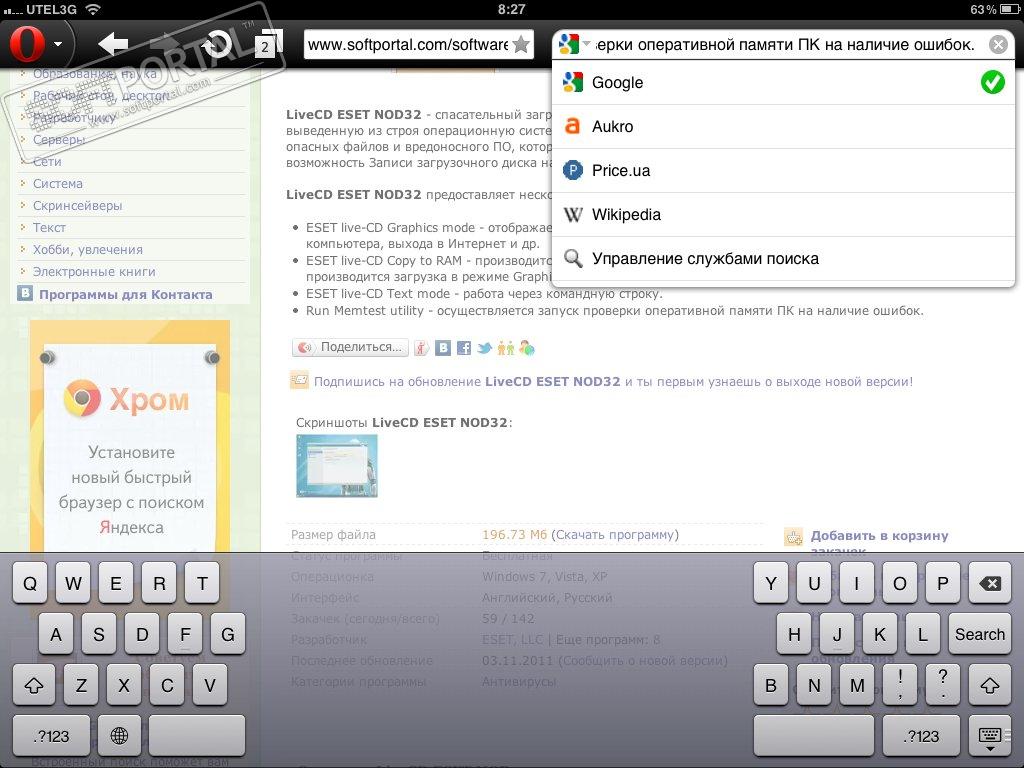The width and height of the screenshot is (1024, 768).
Task: Select Google search engine
Action: [783, 82]
